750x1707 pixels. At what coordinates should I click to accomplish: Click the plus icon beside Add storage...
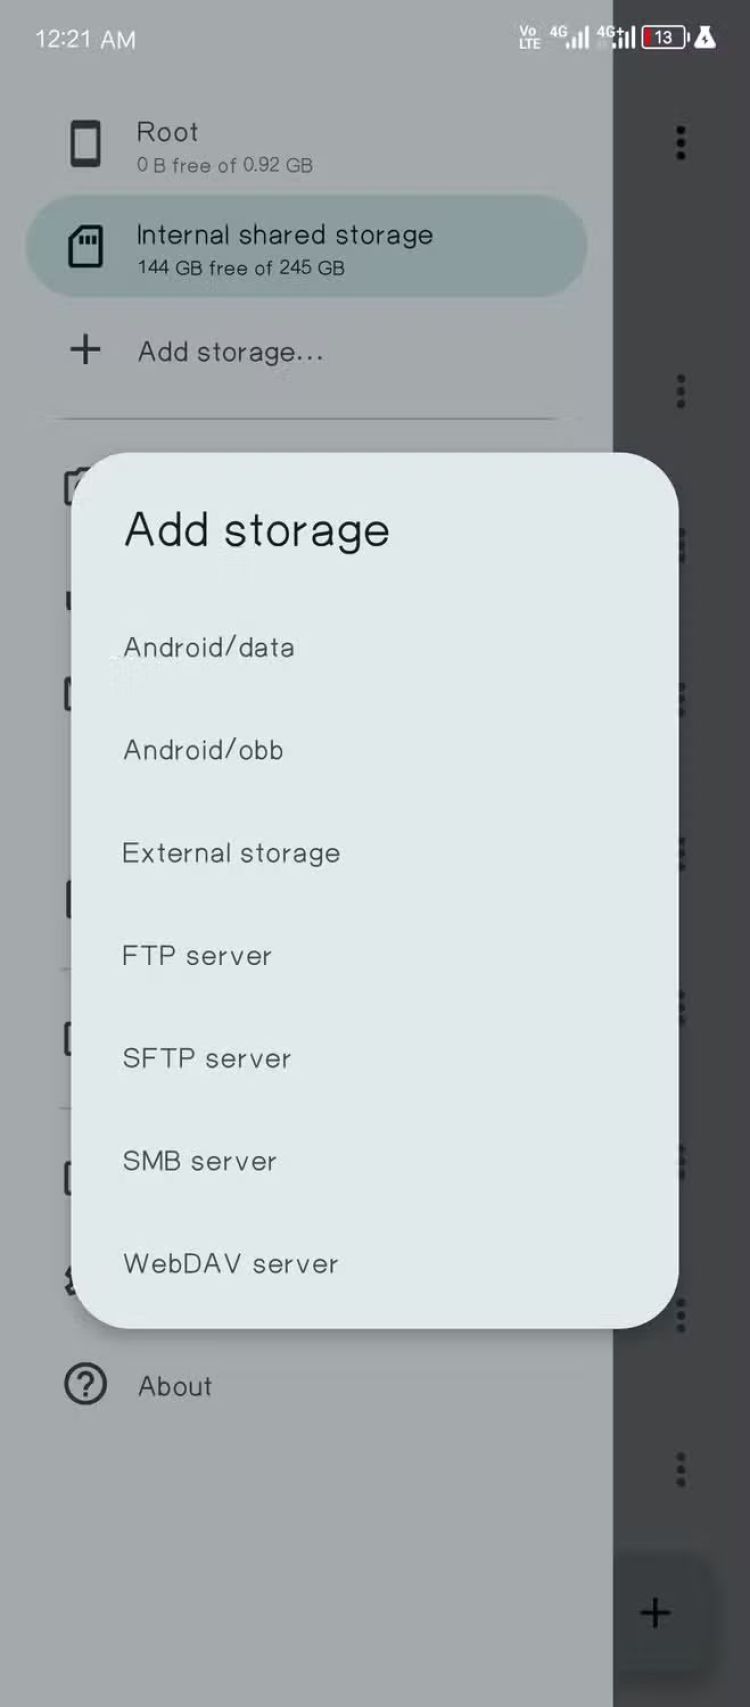tap(85, 350)
